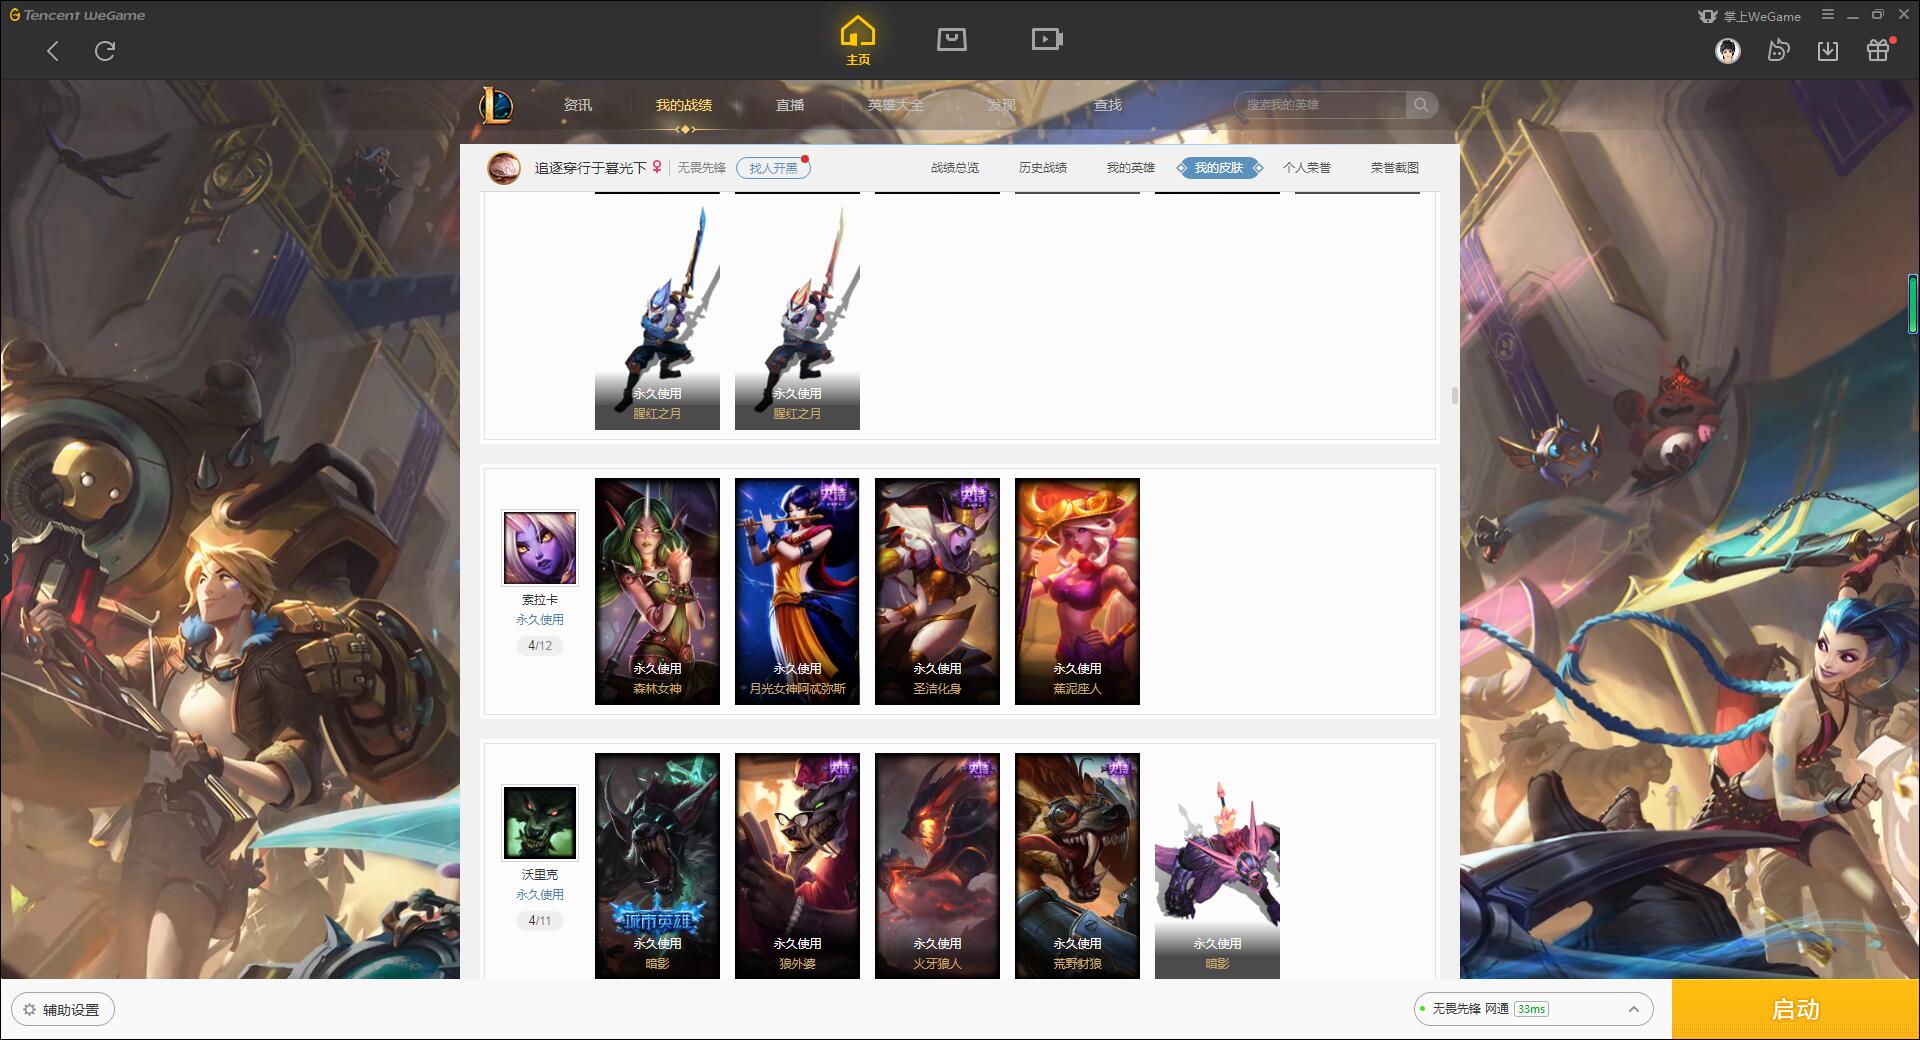This screenshot has width=1920, height=1040.
Task: Open the 森林女神 skin card
Action: point(657,591)
